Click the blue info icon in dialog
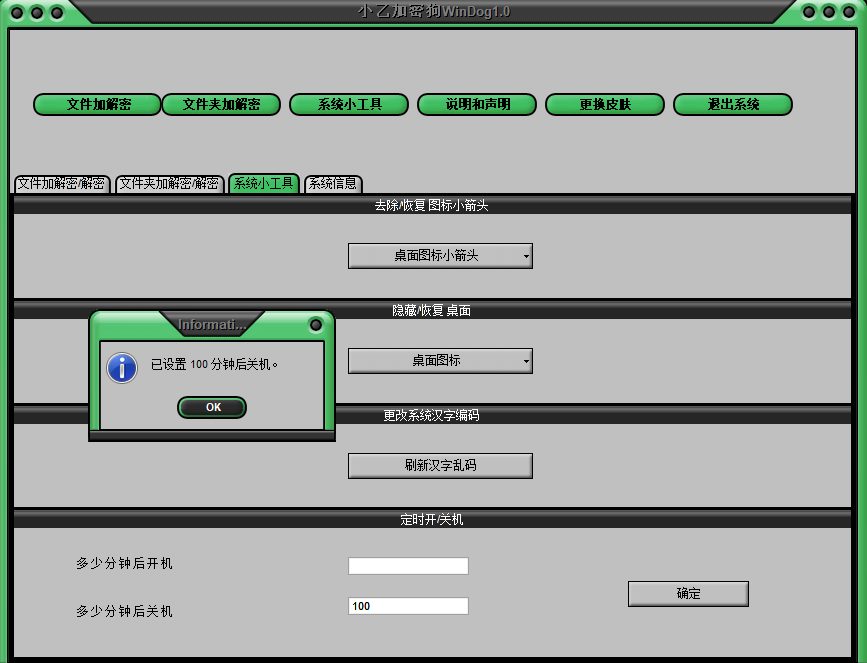Viewport: 867px width, 663px height. 122,368
